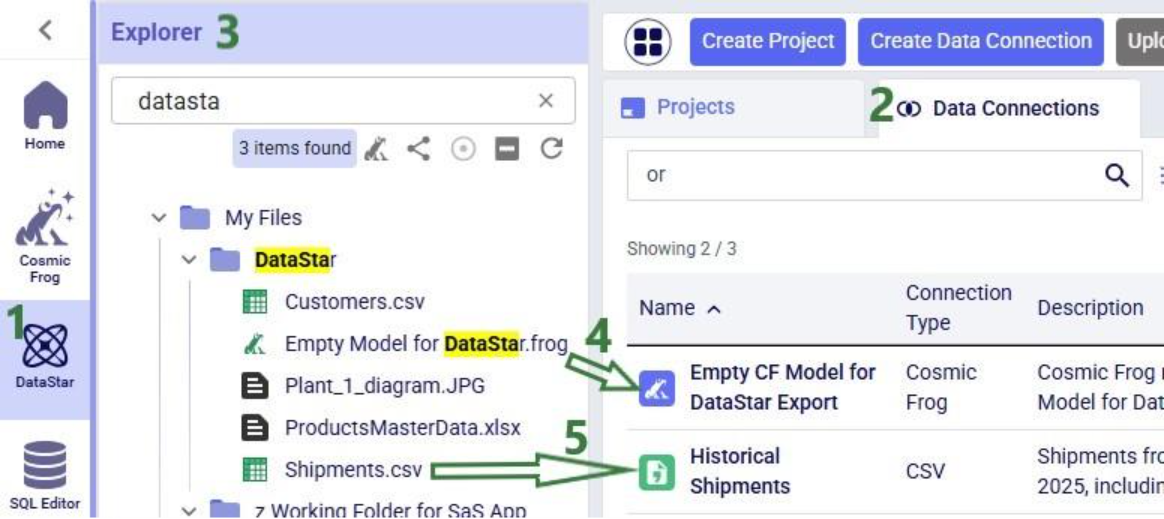Open Customers.csv file
This screenshot has height=519, width=1164.
(x=355, y=301)
